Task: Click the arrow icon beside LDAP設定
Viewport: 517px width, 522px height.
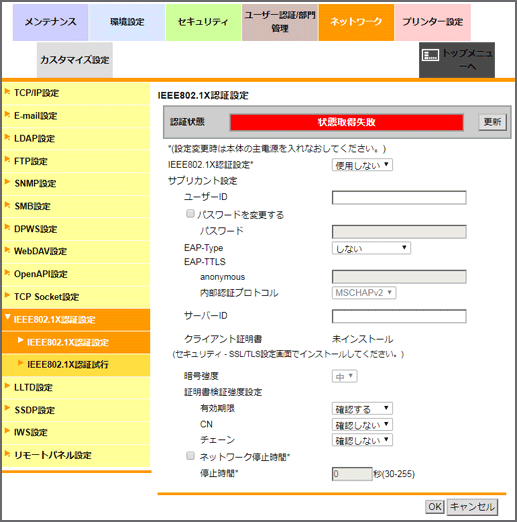Action: (7, 137)
